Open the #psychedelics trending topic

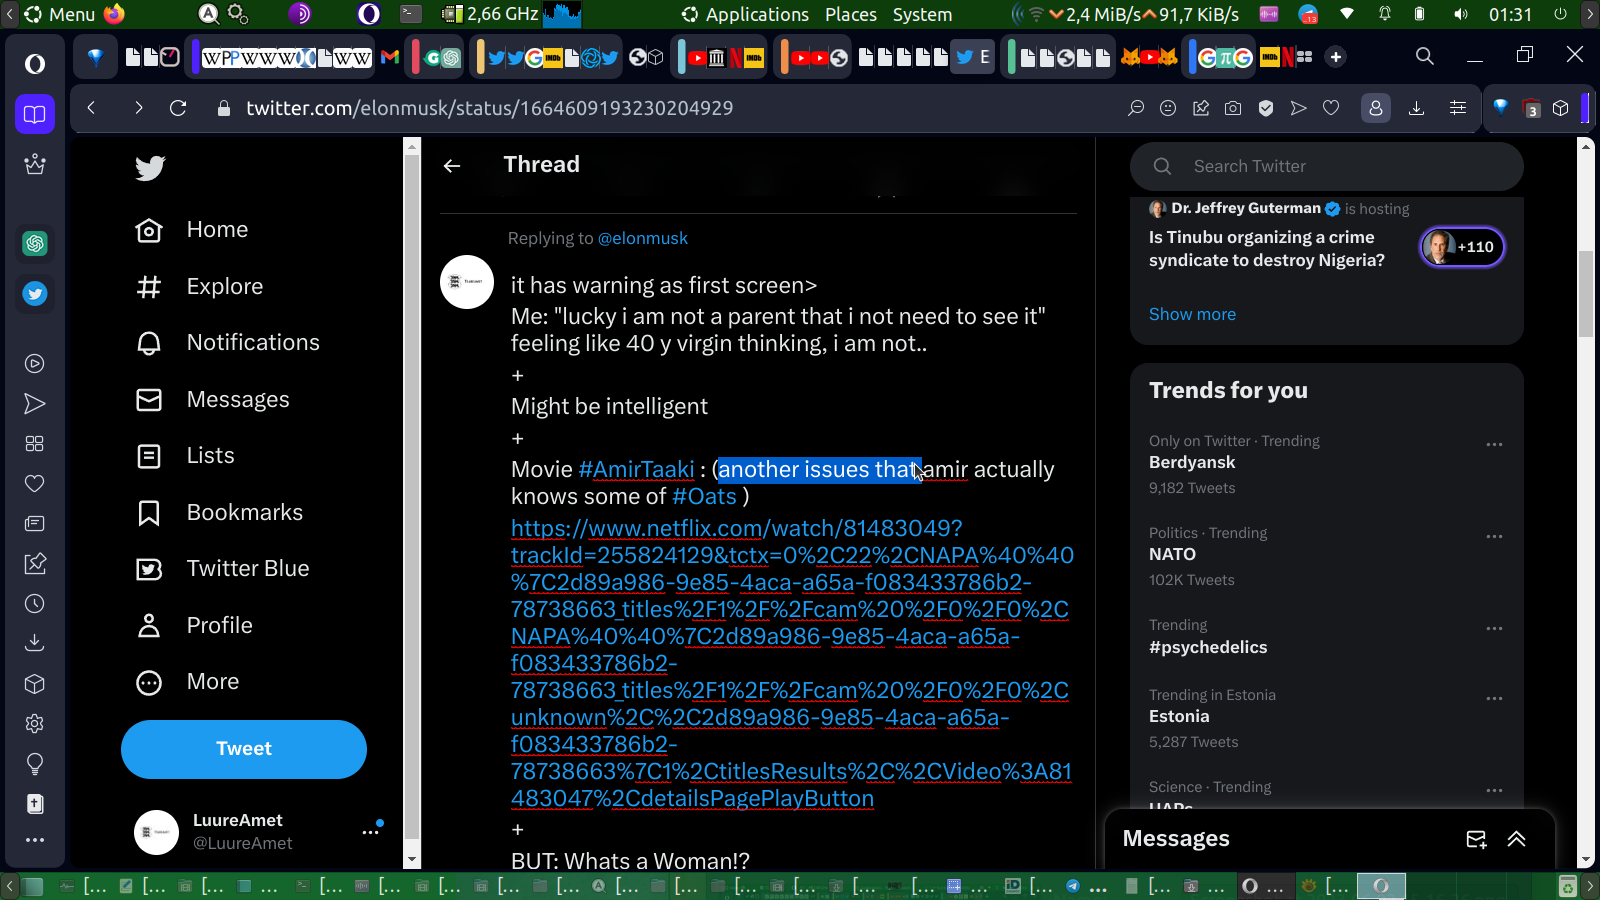click(1208, 648)
